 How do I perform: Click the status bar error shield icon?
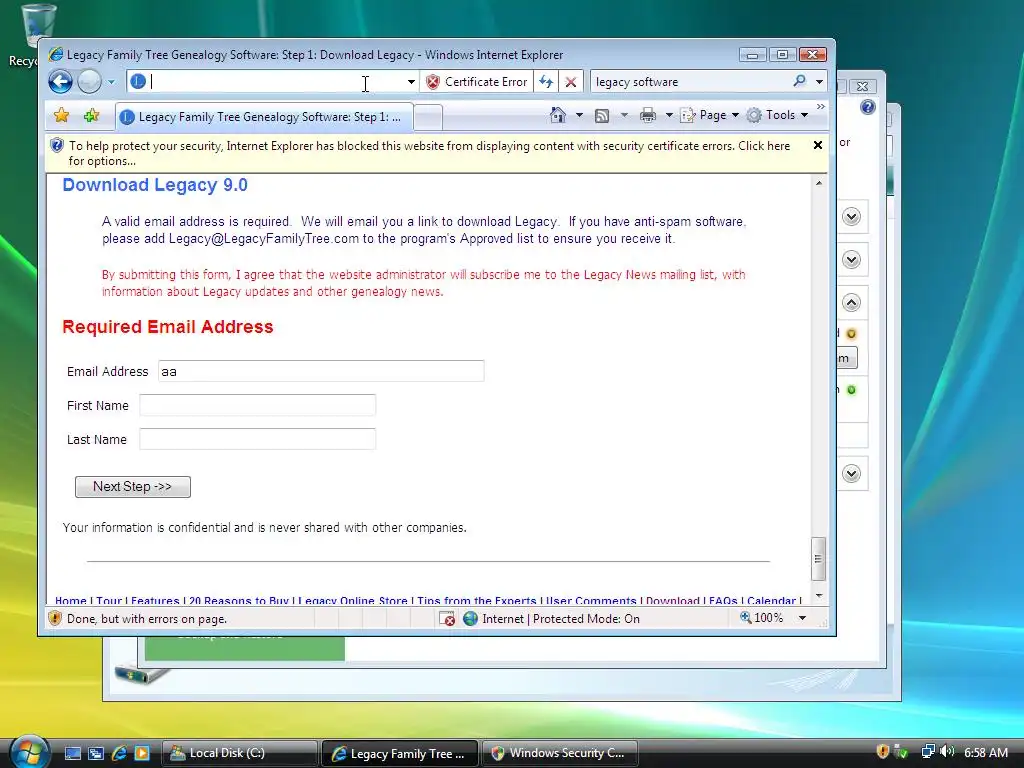click(55, 618)
